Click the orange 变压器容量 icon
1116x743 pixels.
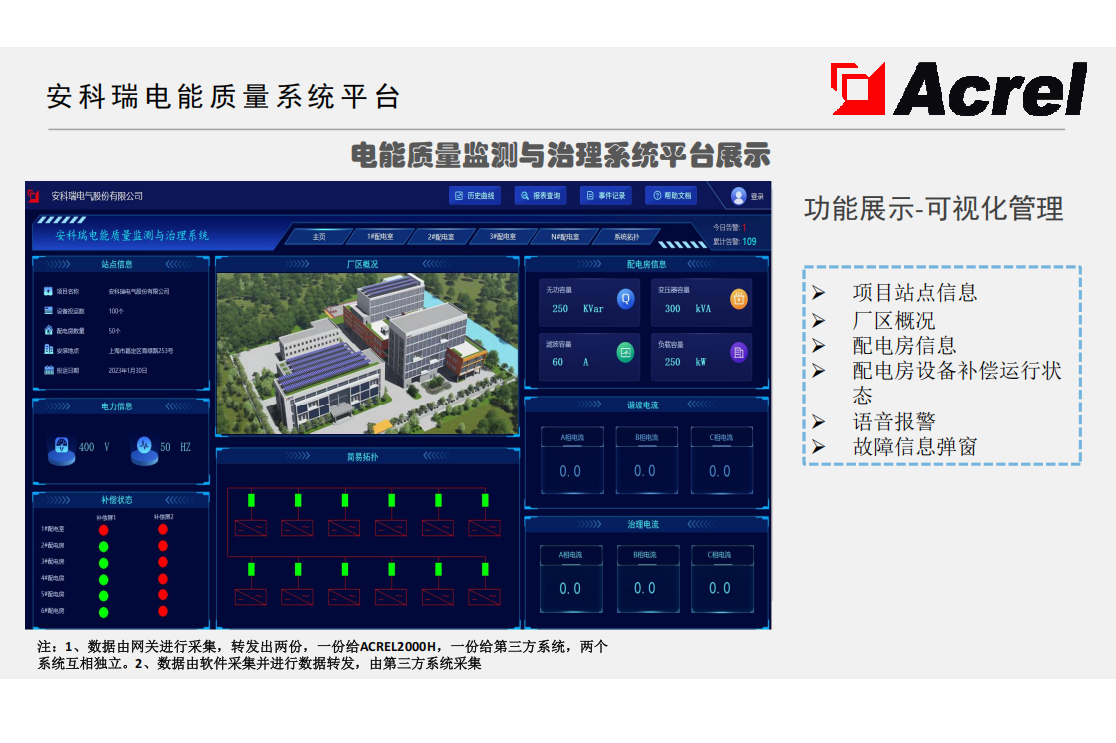[739, 299]
